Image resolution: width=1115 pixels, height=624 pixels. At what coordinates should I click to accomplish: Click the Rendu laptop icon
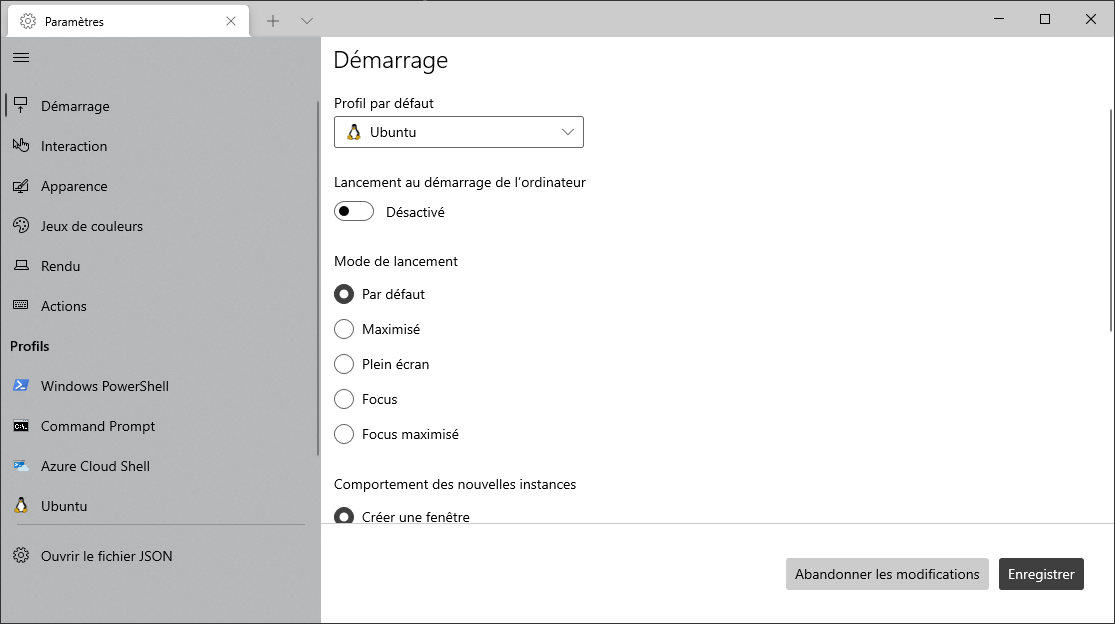point(21,265)
